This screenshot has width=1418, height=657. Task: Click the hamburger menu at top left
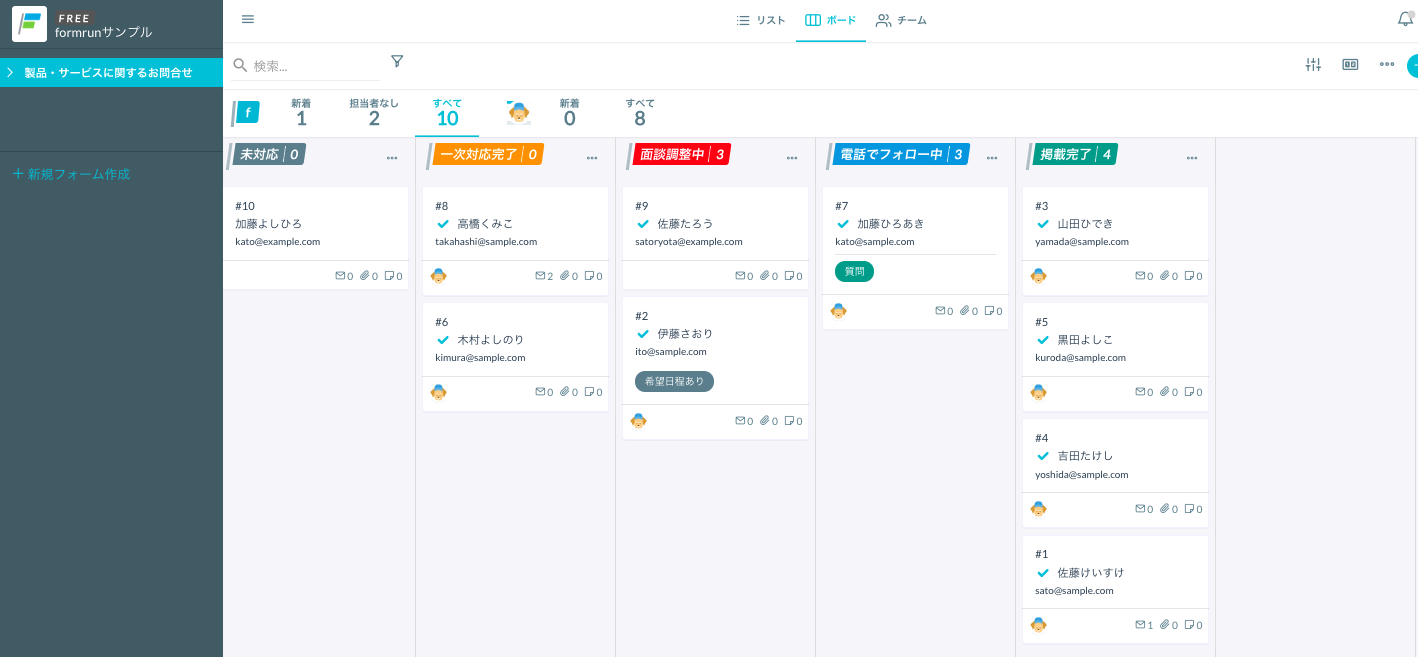(x=247, y=18)
